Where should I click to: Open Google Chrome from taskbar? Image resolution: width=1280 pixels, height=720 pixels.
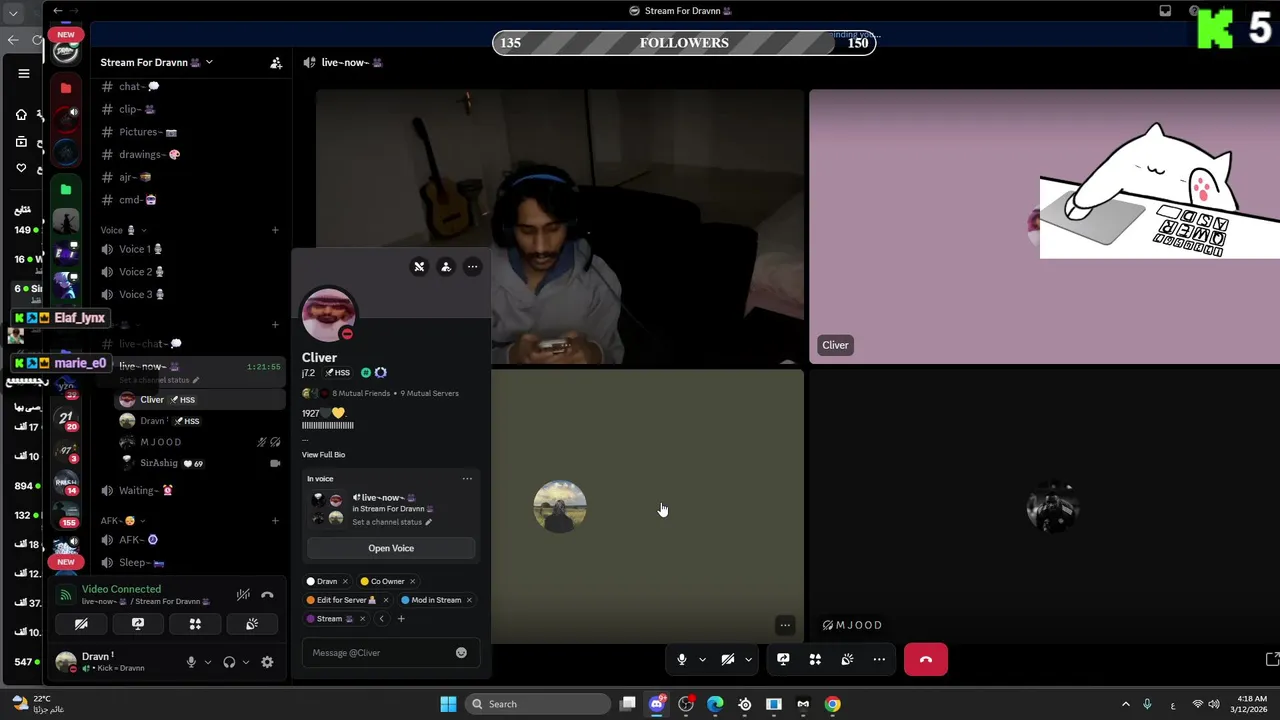832,704
